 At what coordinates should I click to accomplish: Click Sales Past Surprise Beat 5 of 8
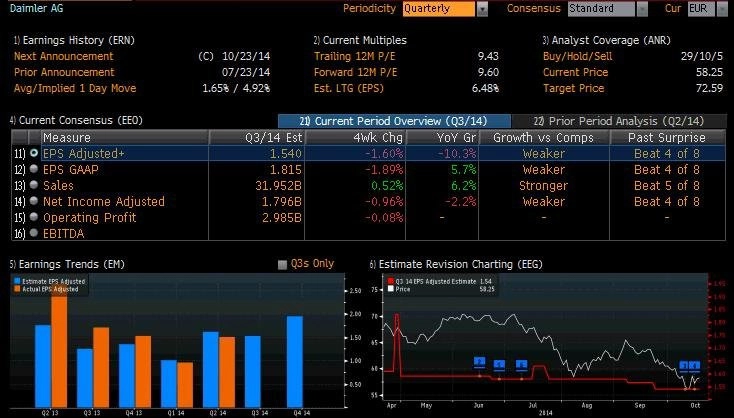click(x=667, y=185)
